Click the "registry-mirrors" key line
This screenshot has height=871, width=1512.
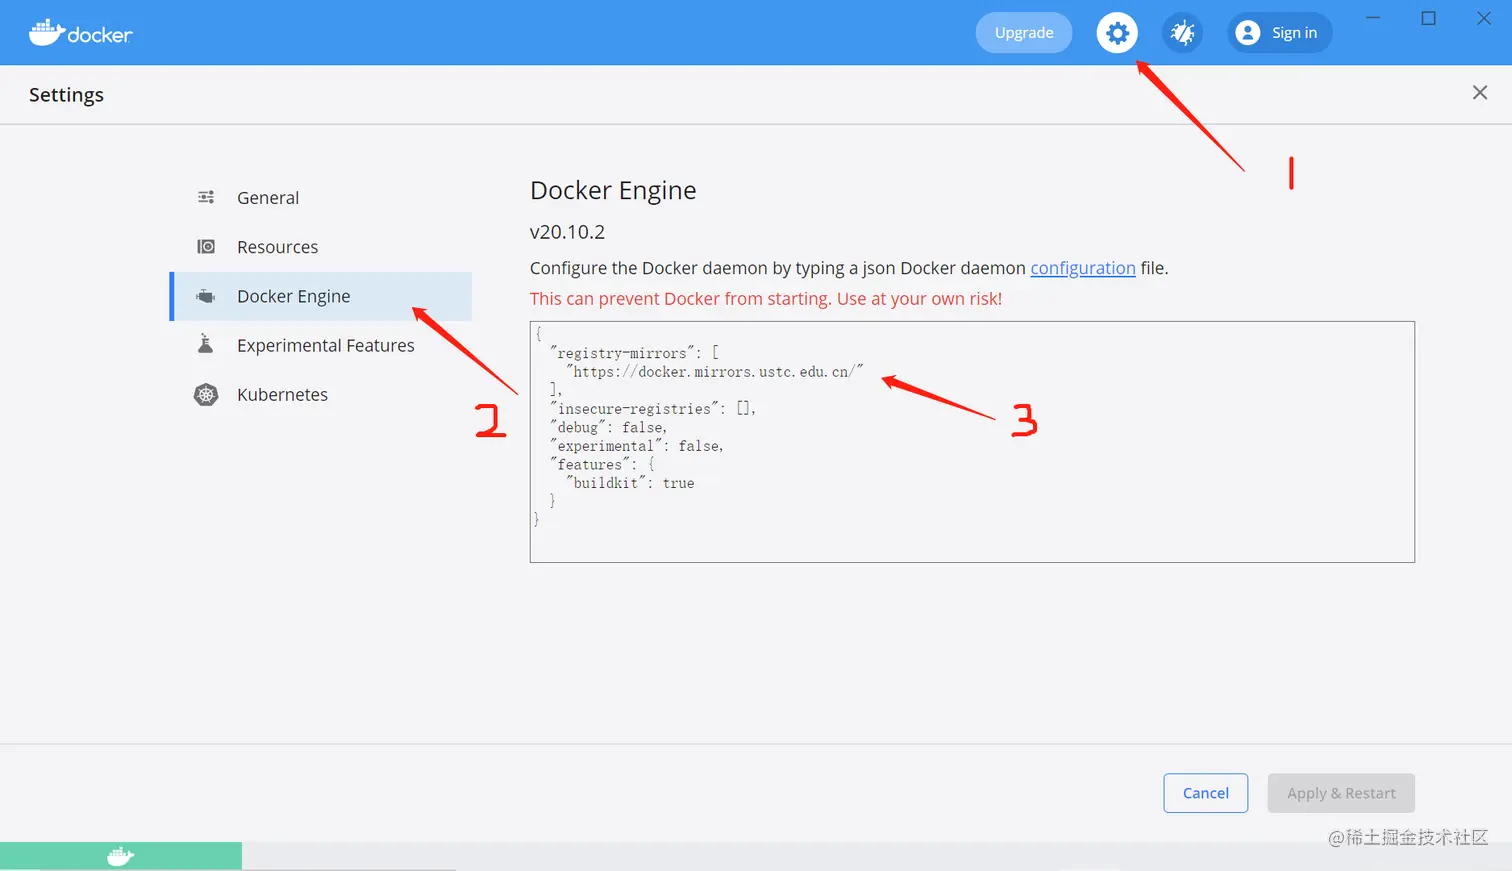click(634, 353)
